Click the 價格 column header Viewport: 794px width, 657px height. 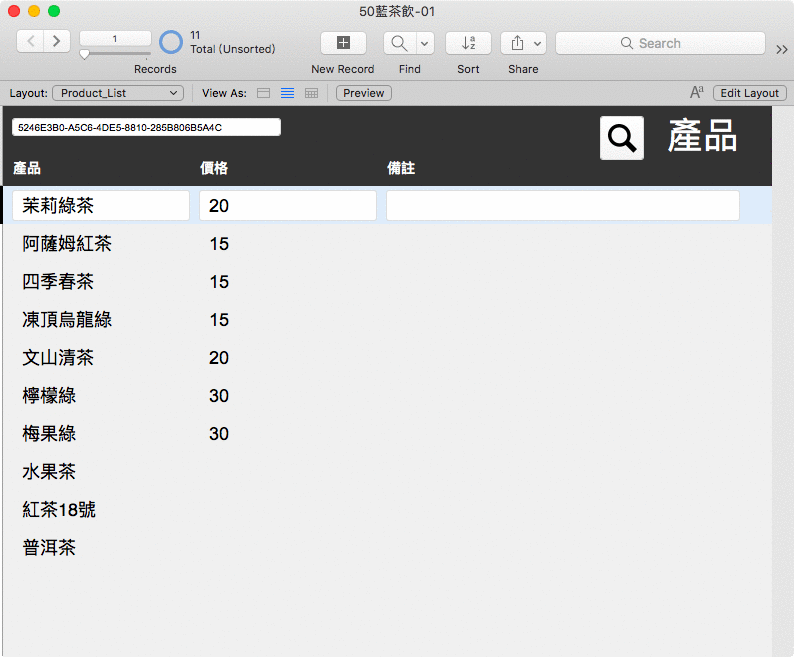click(x=214, y=168)
